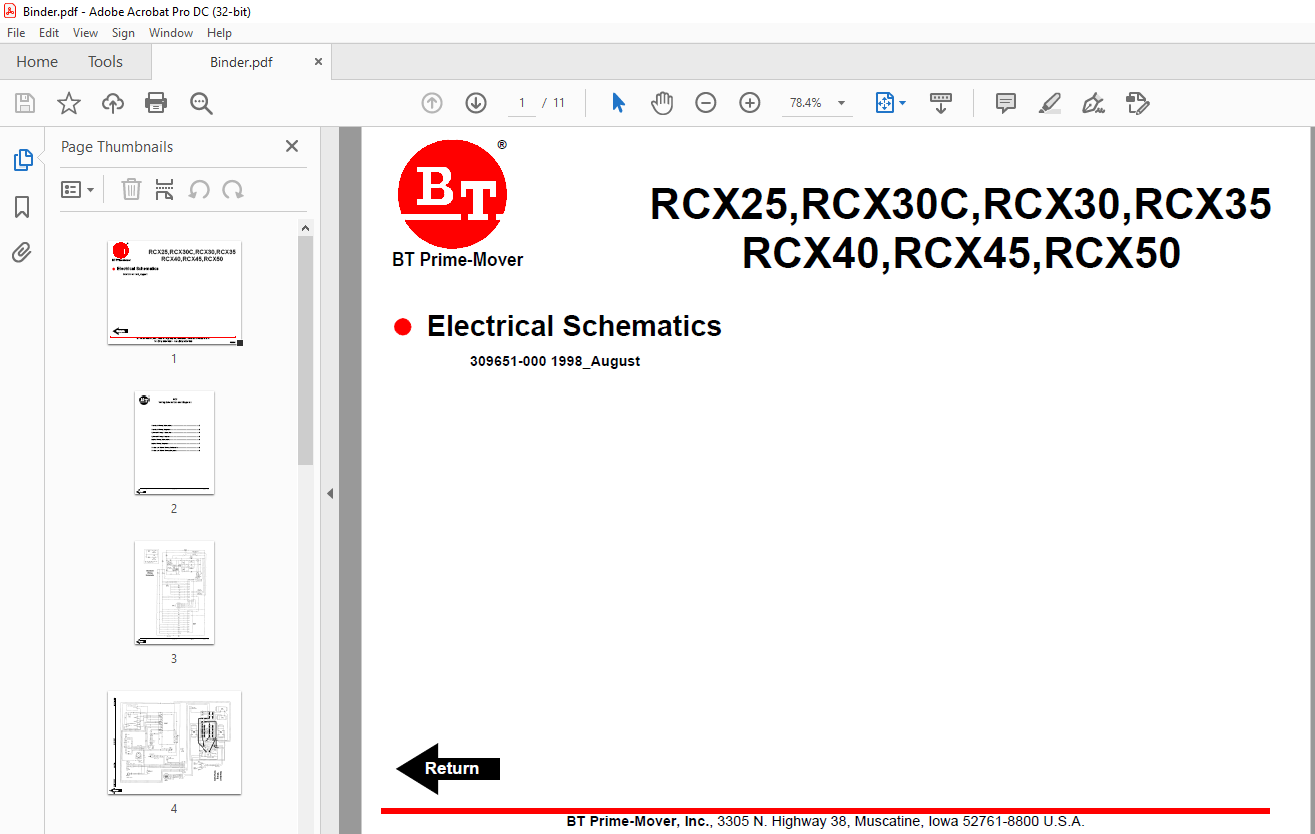Click the page number input field
This screenshot has height=834, width=1315.
point(521,103)
